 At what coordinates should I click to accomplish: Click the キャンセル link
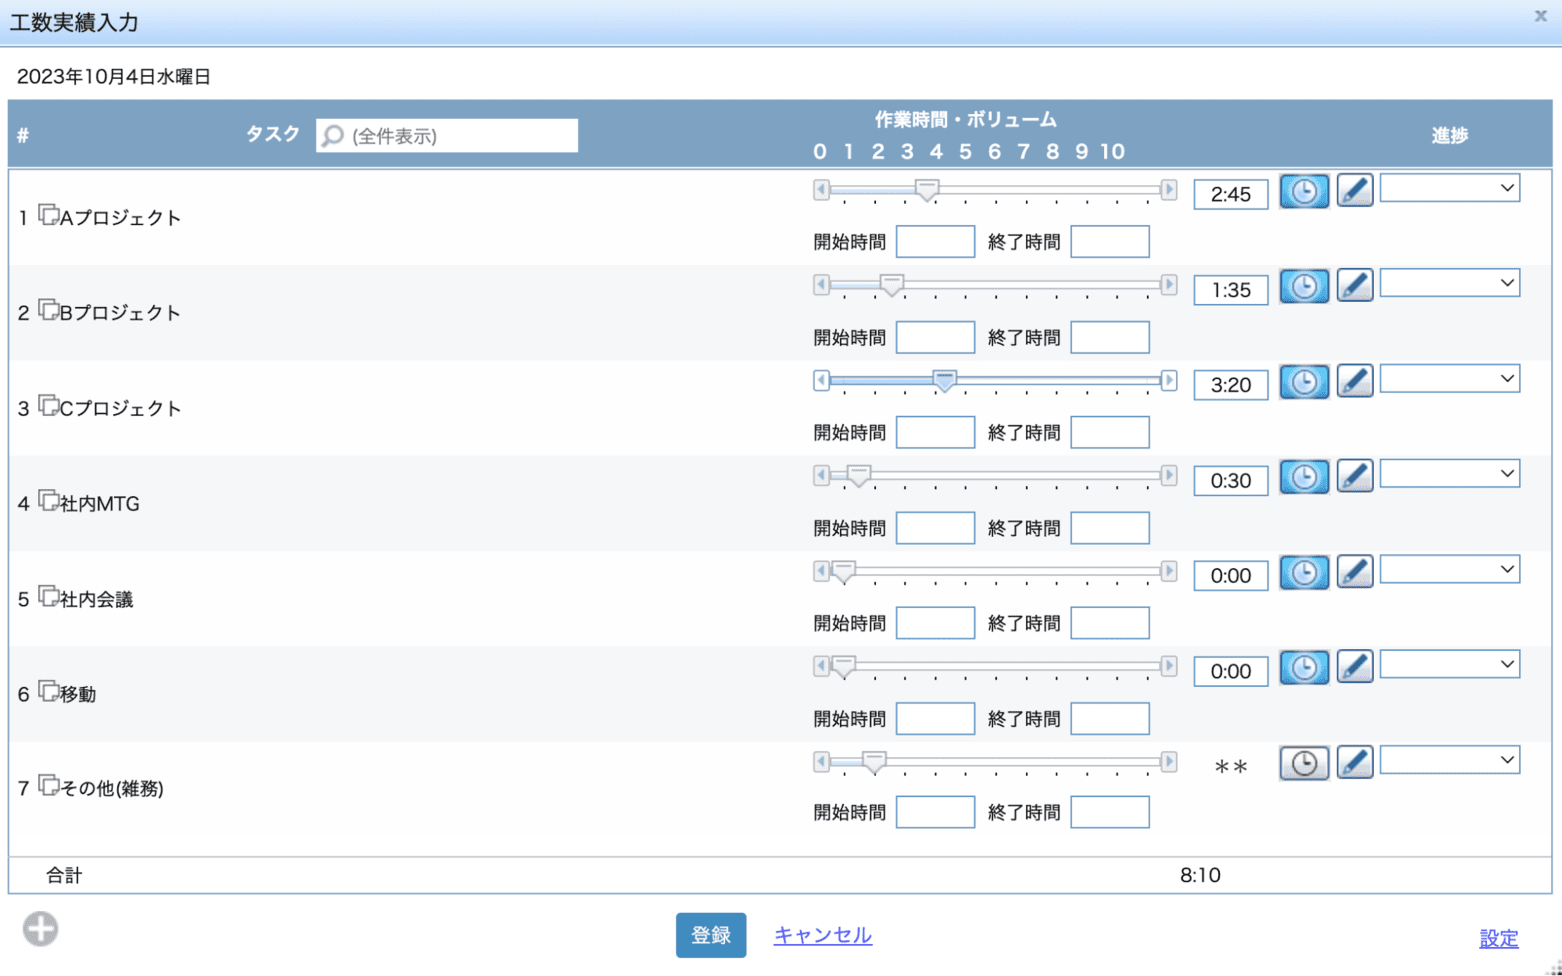[822, 935]
